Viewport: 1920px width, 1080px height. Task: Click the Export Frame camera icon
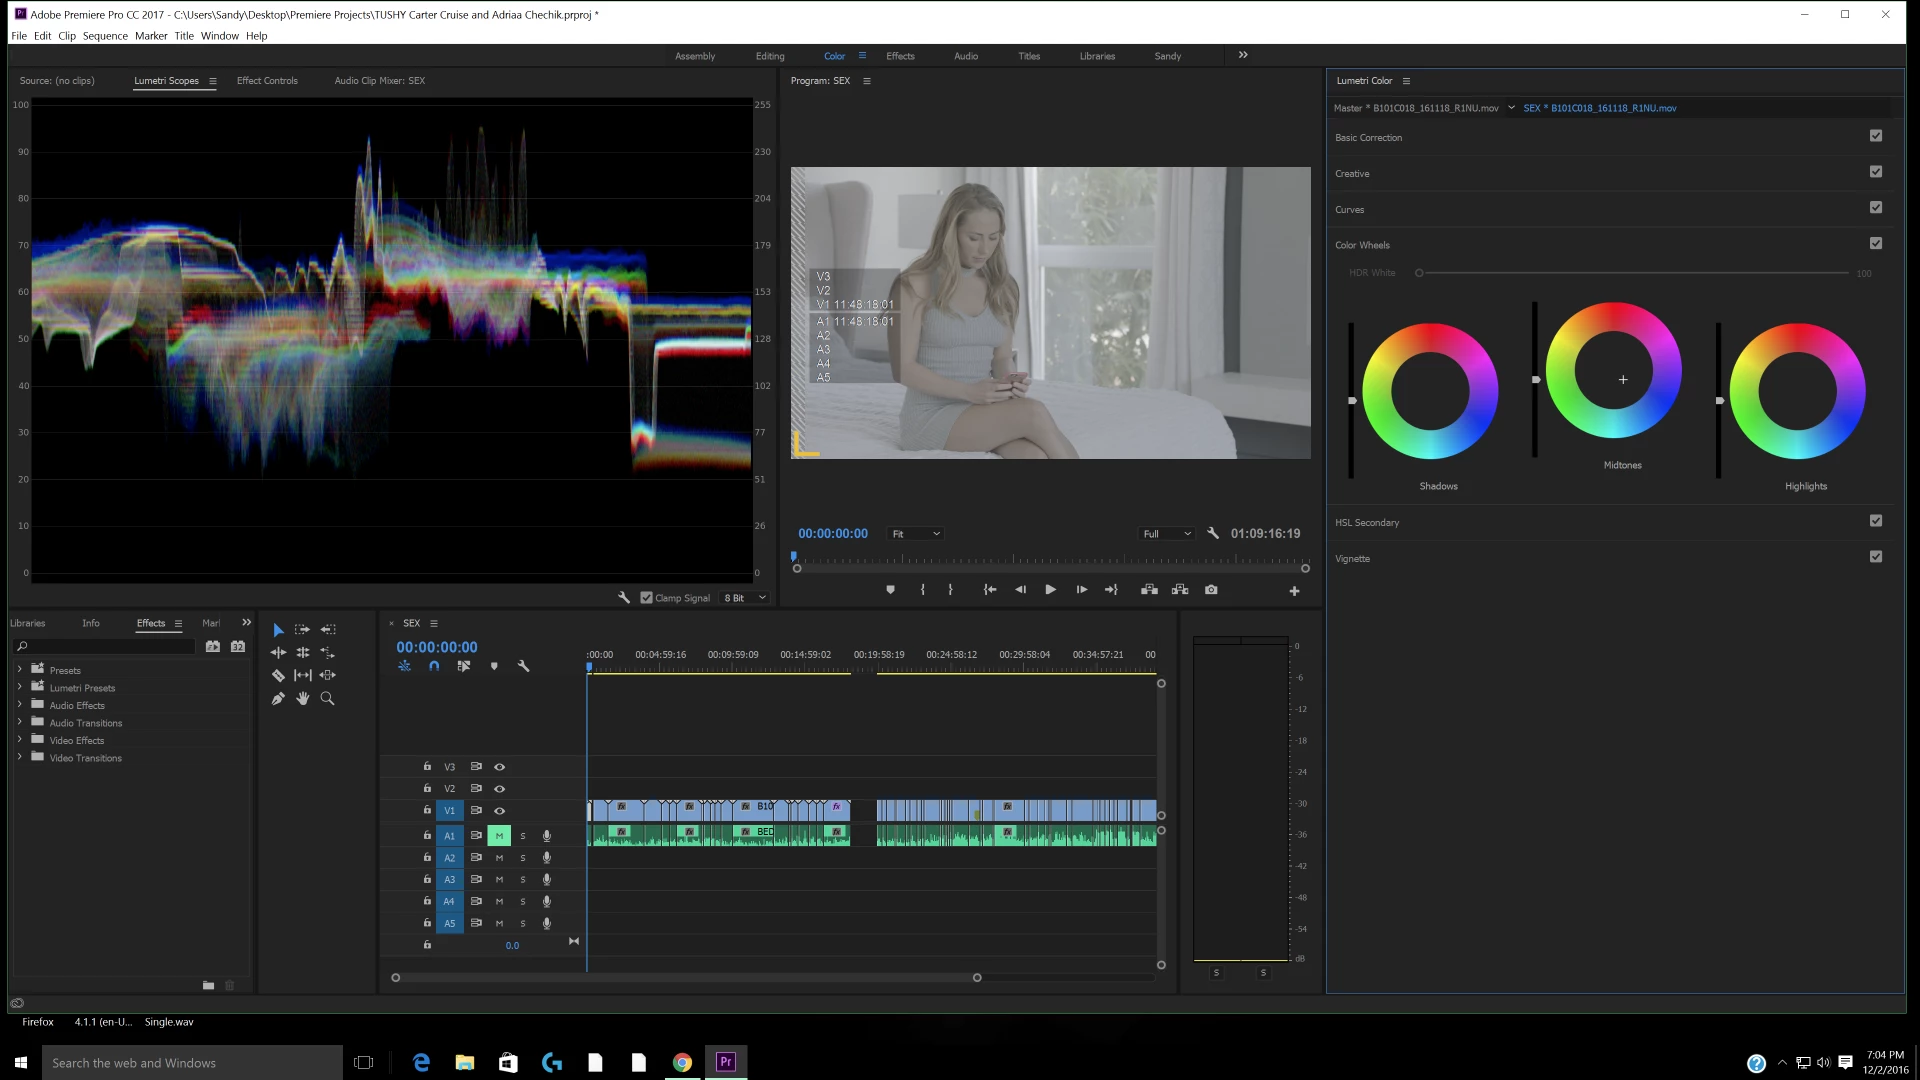[x=1211, y=590]
